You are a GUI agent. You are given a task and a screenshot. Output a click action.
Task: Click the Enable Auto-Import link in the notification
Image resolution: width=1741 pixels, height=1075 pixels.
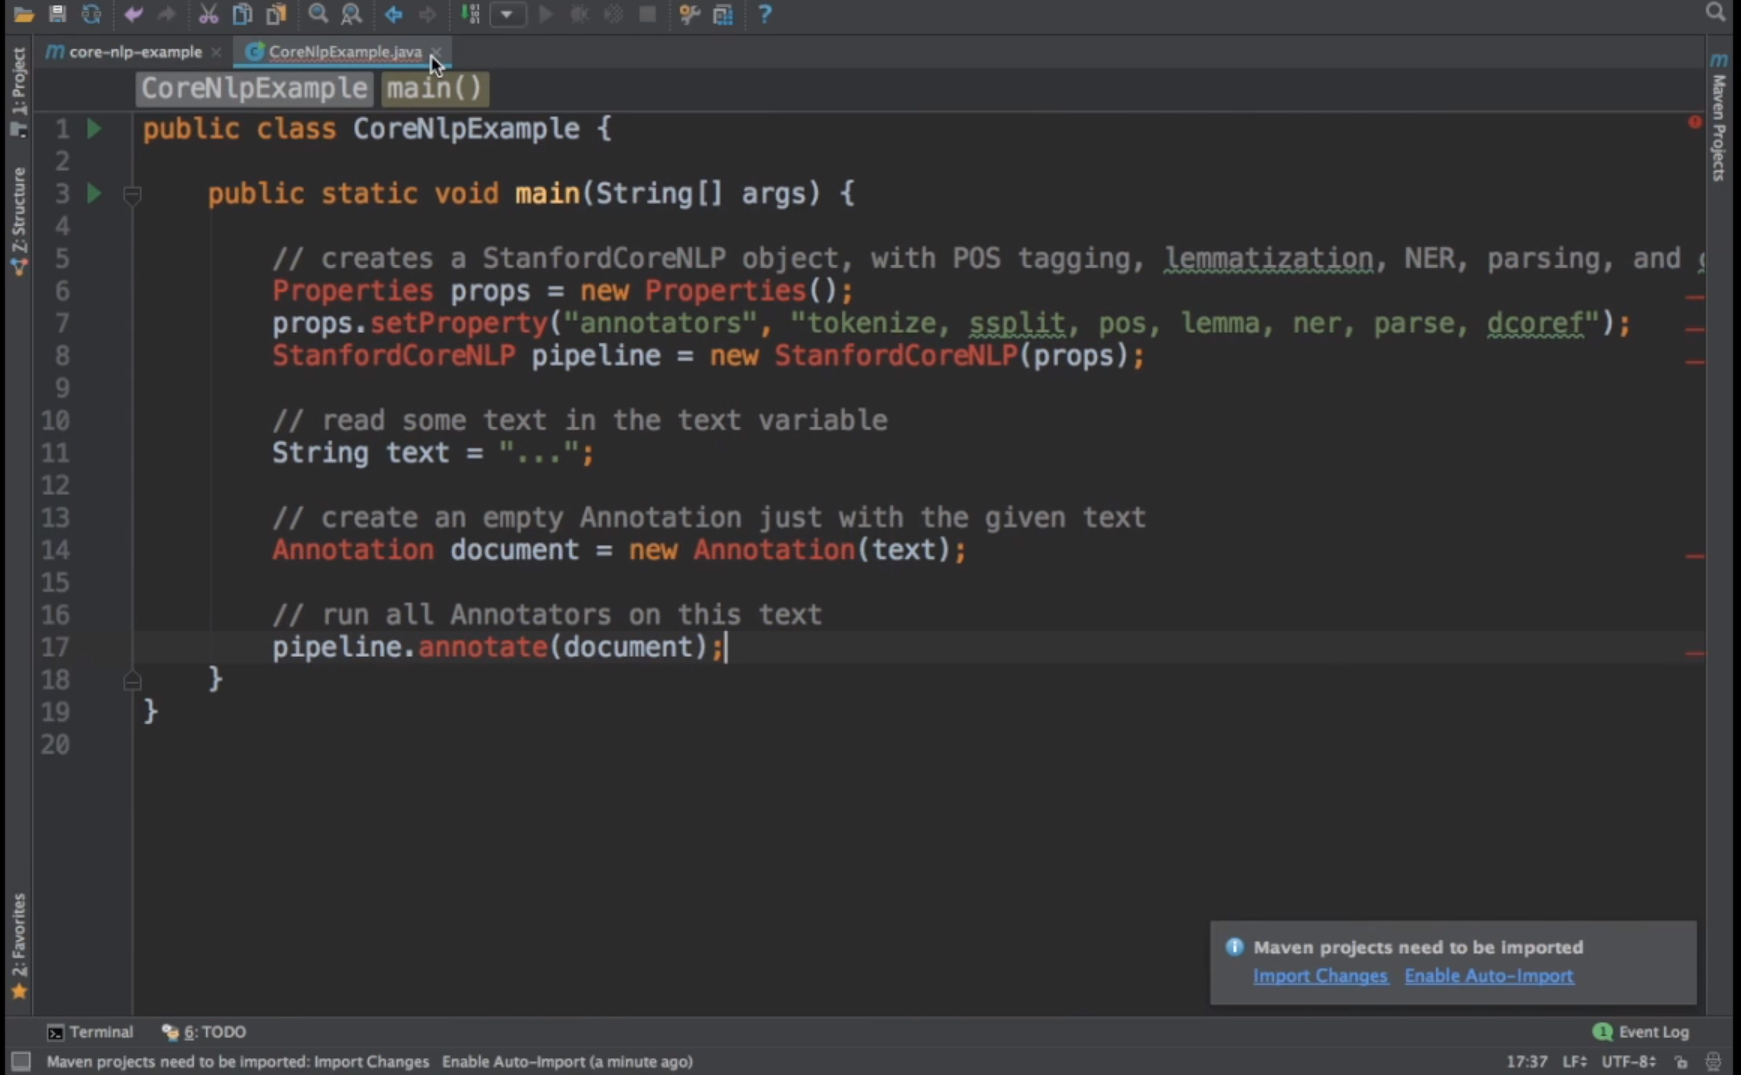pyautogui.click(x=1489, y=976)
